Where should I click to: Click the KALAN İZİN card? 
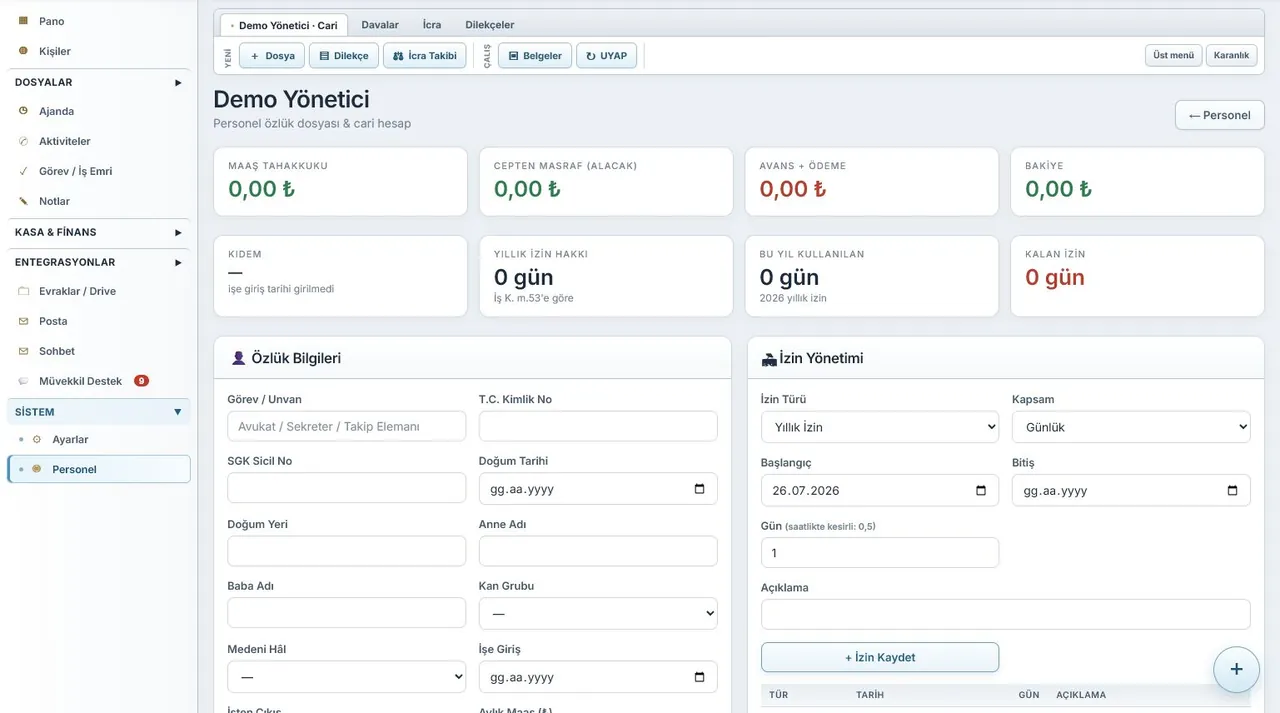[1137, 276]
